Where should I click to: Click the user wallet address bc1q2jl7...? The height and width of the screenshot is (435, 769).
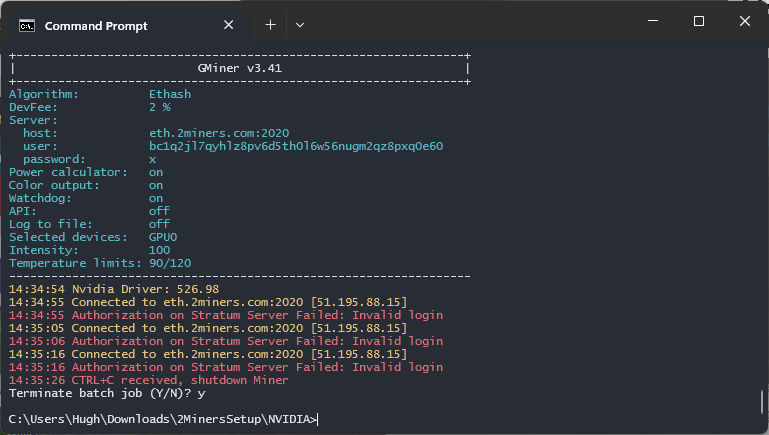coord(296,146)
